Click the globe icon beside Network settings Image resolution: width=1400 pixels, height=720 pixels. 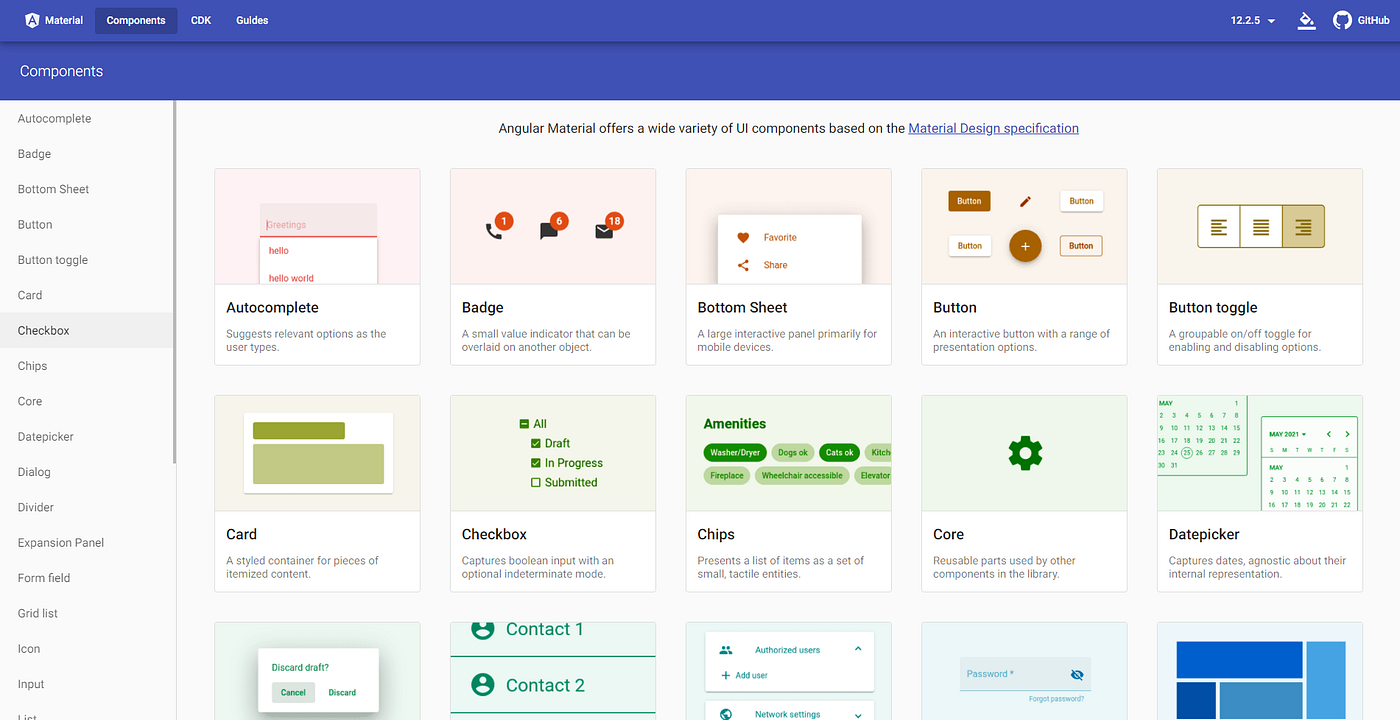coord(726,714)
